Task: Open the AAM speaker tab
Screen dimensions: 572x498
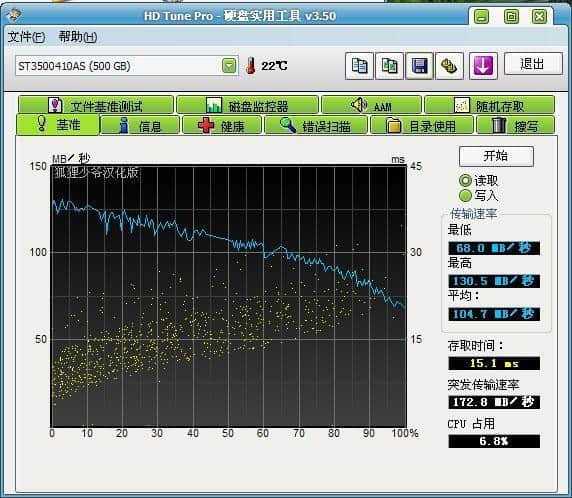Action: (371, 105)
